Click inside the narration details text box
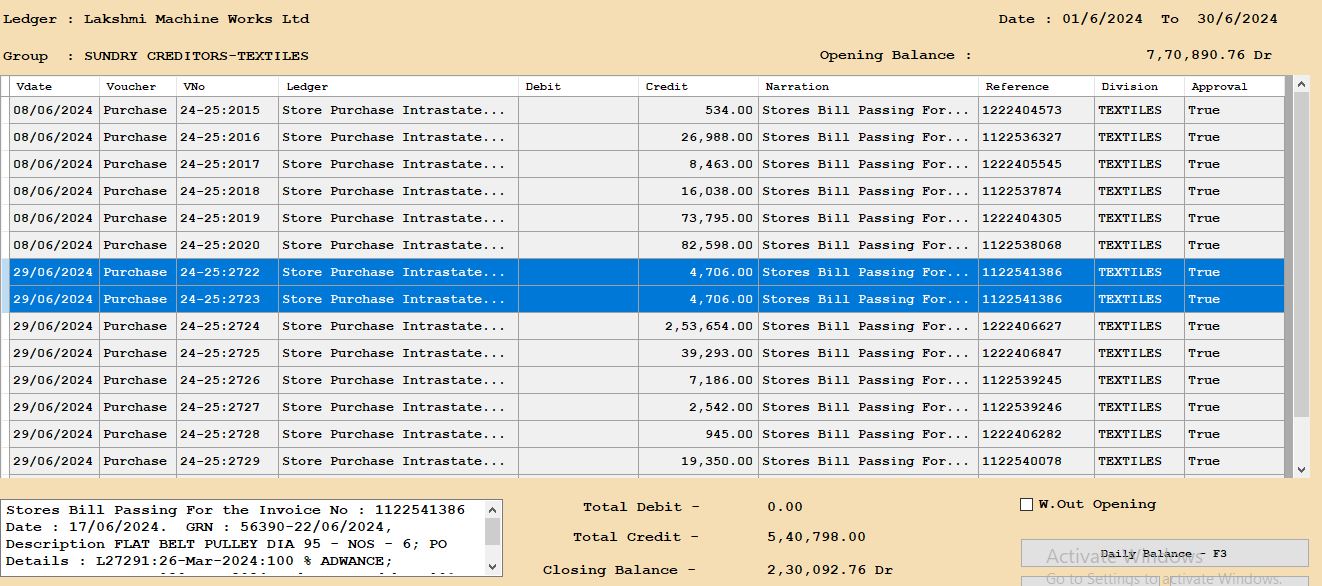Image resolution: width=1322 pixels, height=586 pixels. pyautogui.click(x=240, y=537)
